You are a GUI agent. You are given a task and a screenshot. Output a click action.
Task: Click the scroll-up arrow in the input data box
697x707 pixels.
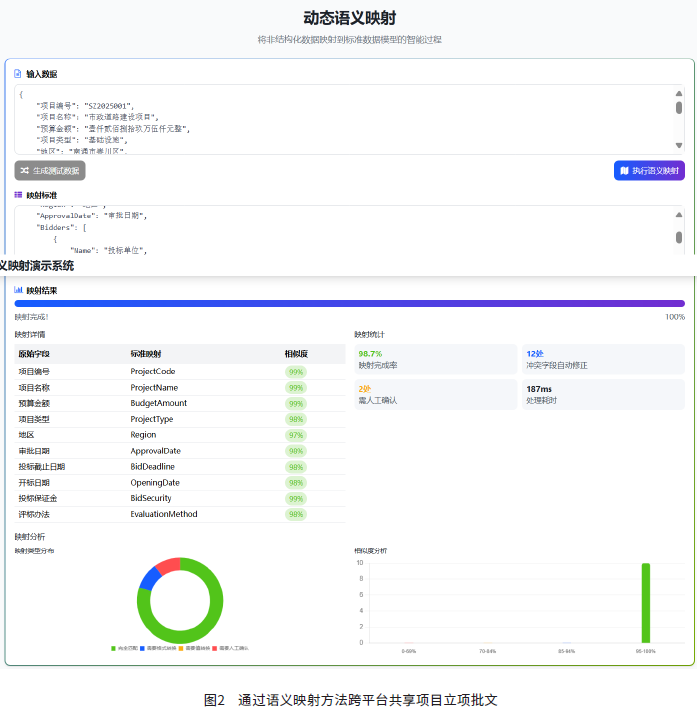tap(679, 94)
